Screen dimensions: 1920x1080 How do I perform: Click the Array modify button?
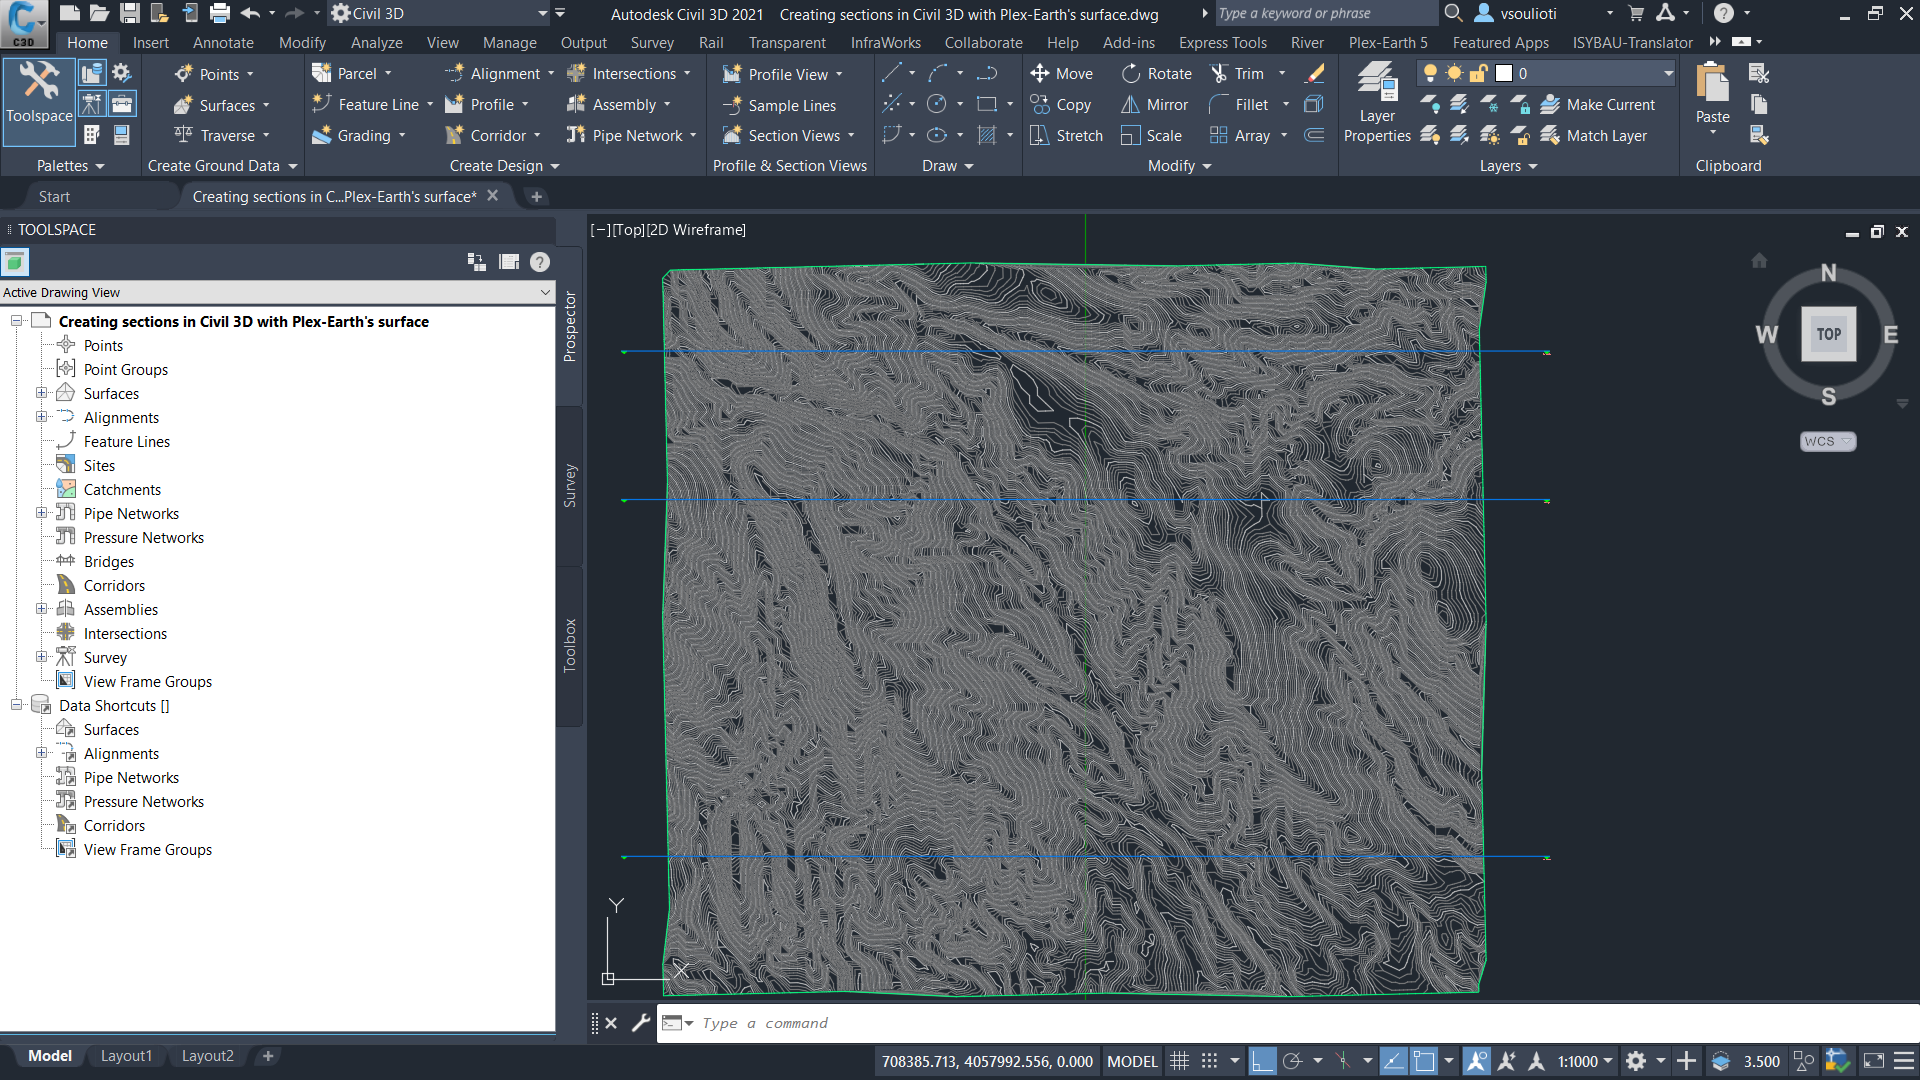click(x=1240, y=135)
